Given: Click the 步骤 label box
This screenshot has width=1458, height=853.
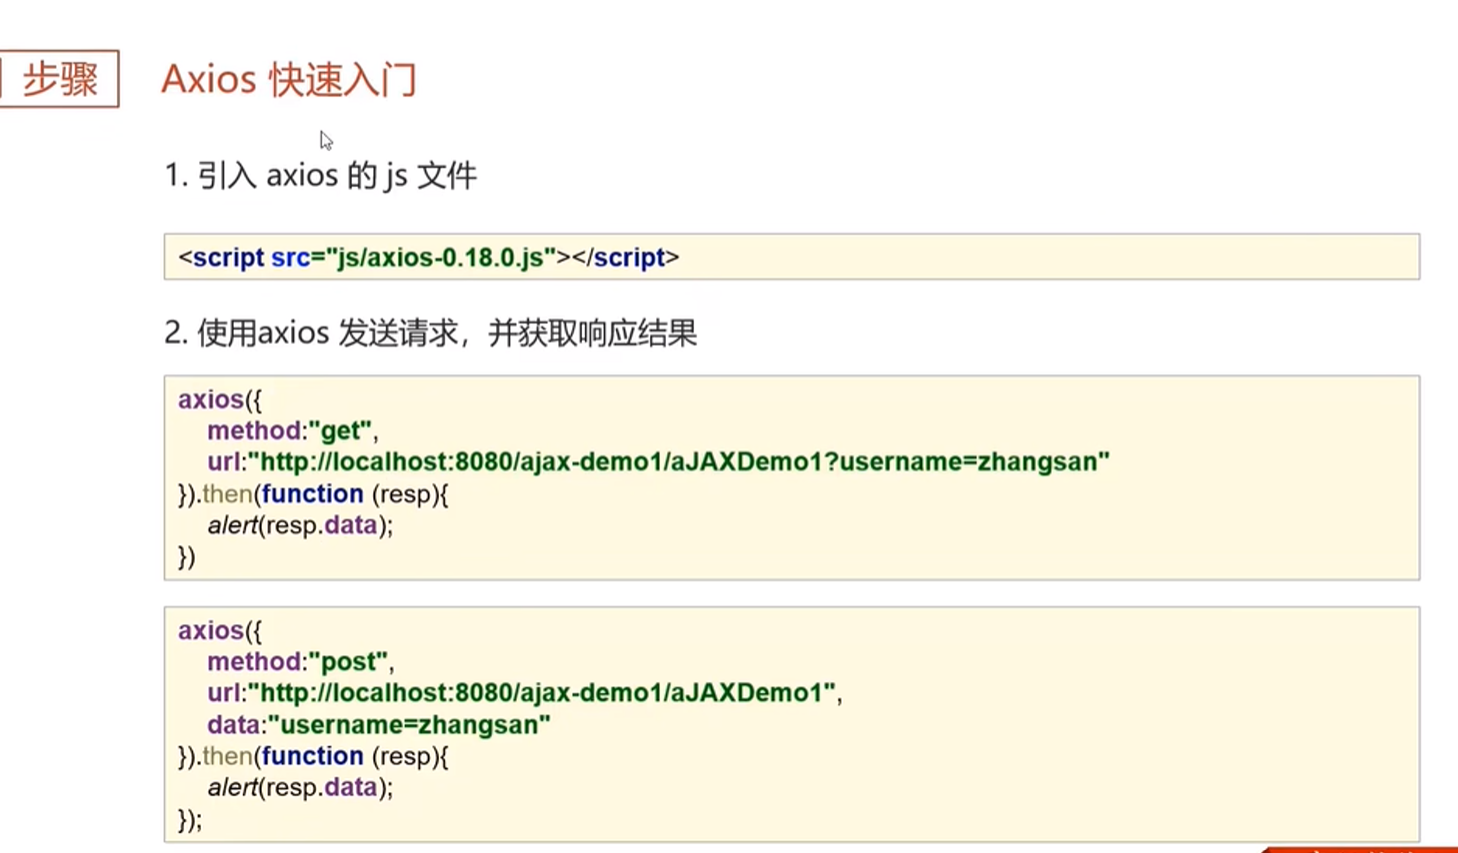Looking at the screenshot, I should pos(60,79).
